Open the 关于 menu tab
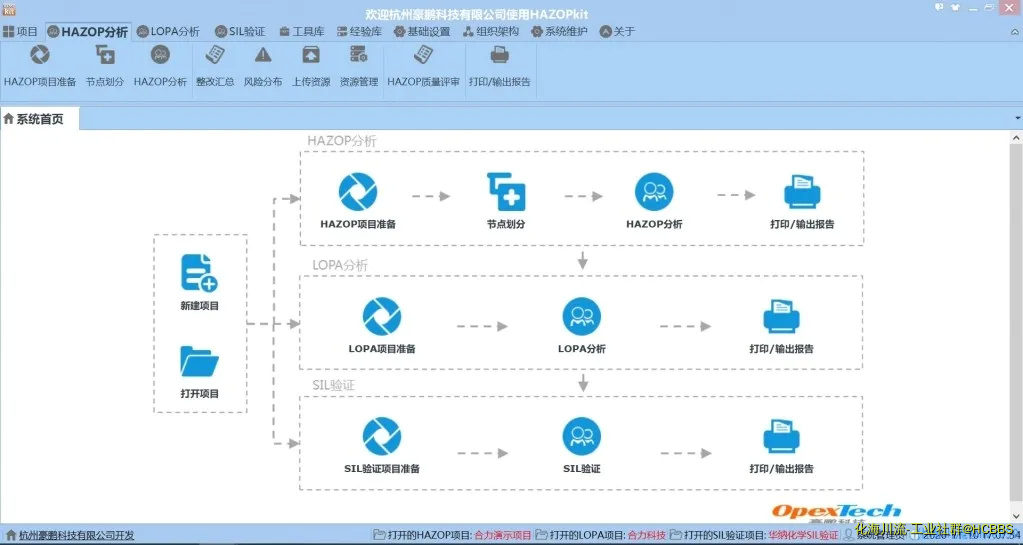The image size is (1023, 545). tap(617, 31)
